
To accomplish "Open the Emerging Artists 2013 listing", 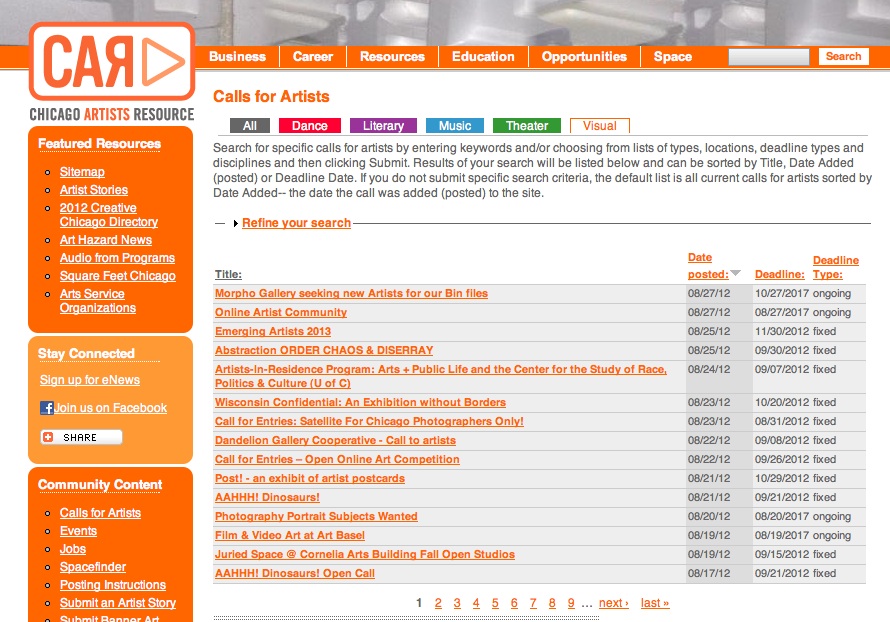I will click(272, 332).
